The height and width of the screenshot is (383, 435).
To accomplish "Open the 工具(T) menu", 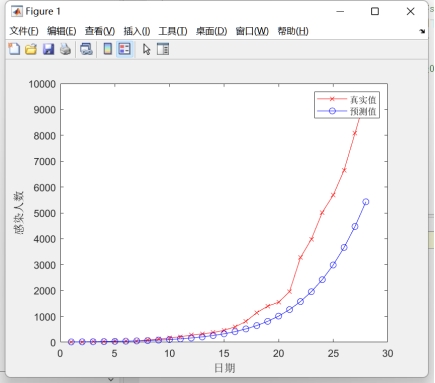I will [x=173, y=31].
